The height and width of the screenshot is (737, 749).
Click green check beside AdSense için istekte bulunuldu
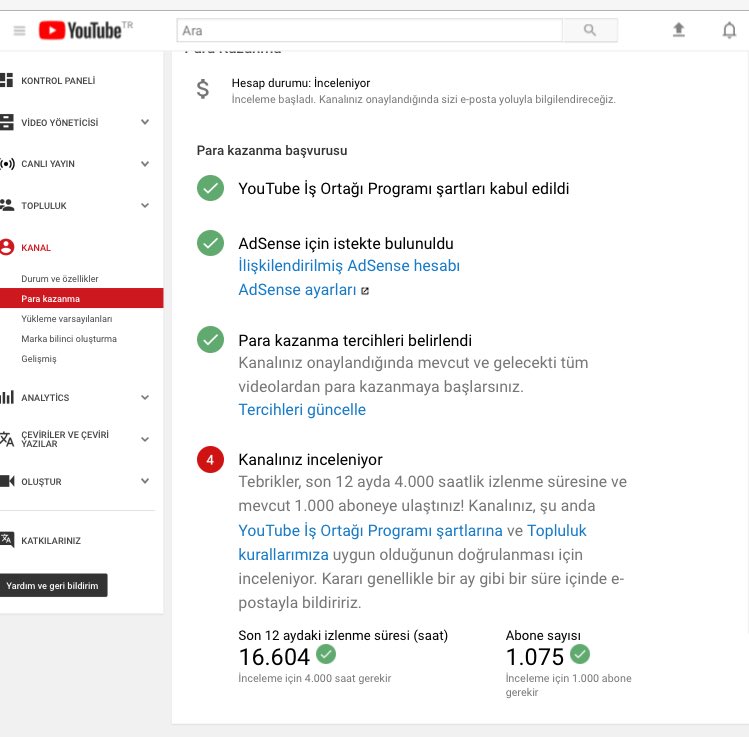pos(210,243)
